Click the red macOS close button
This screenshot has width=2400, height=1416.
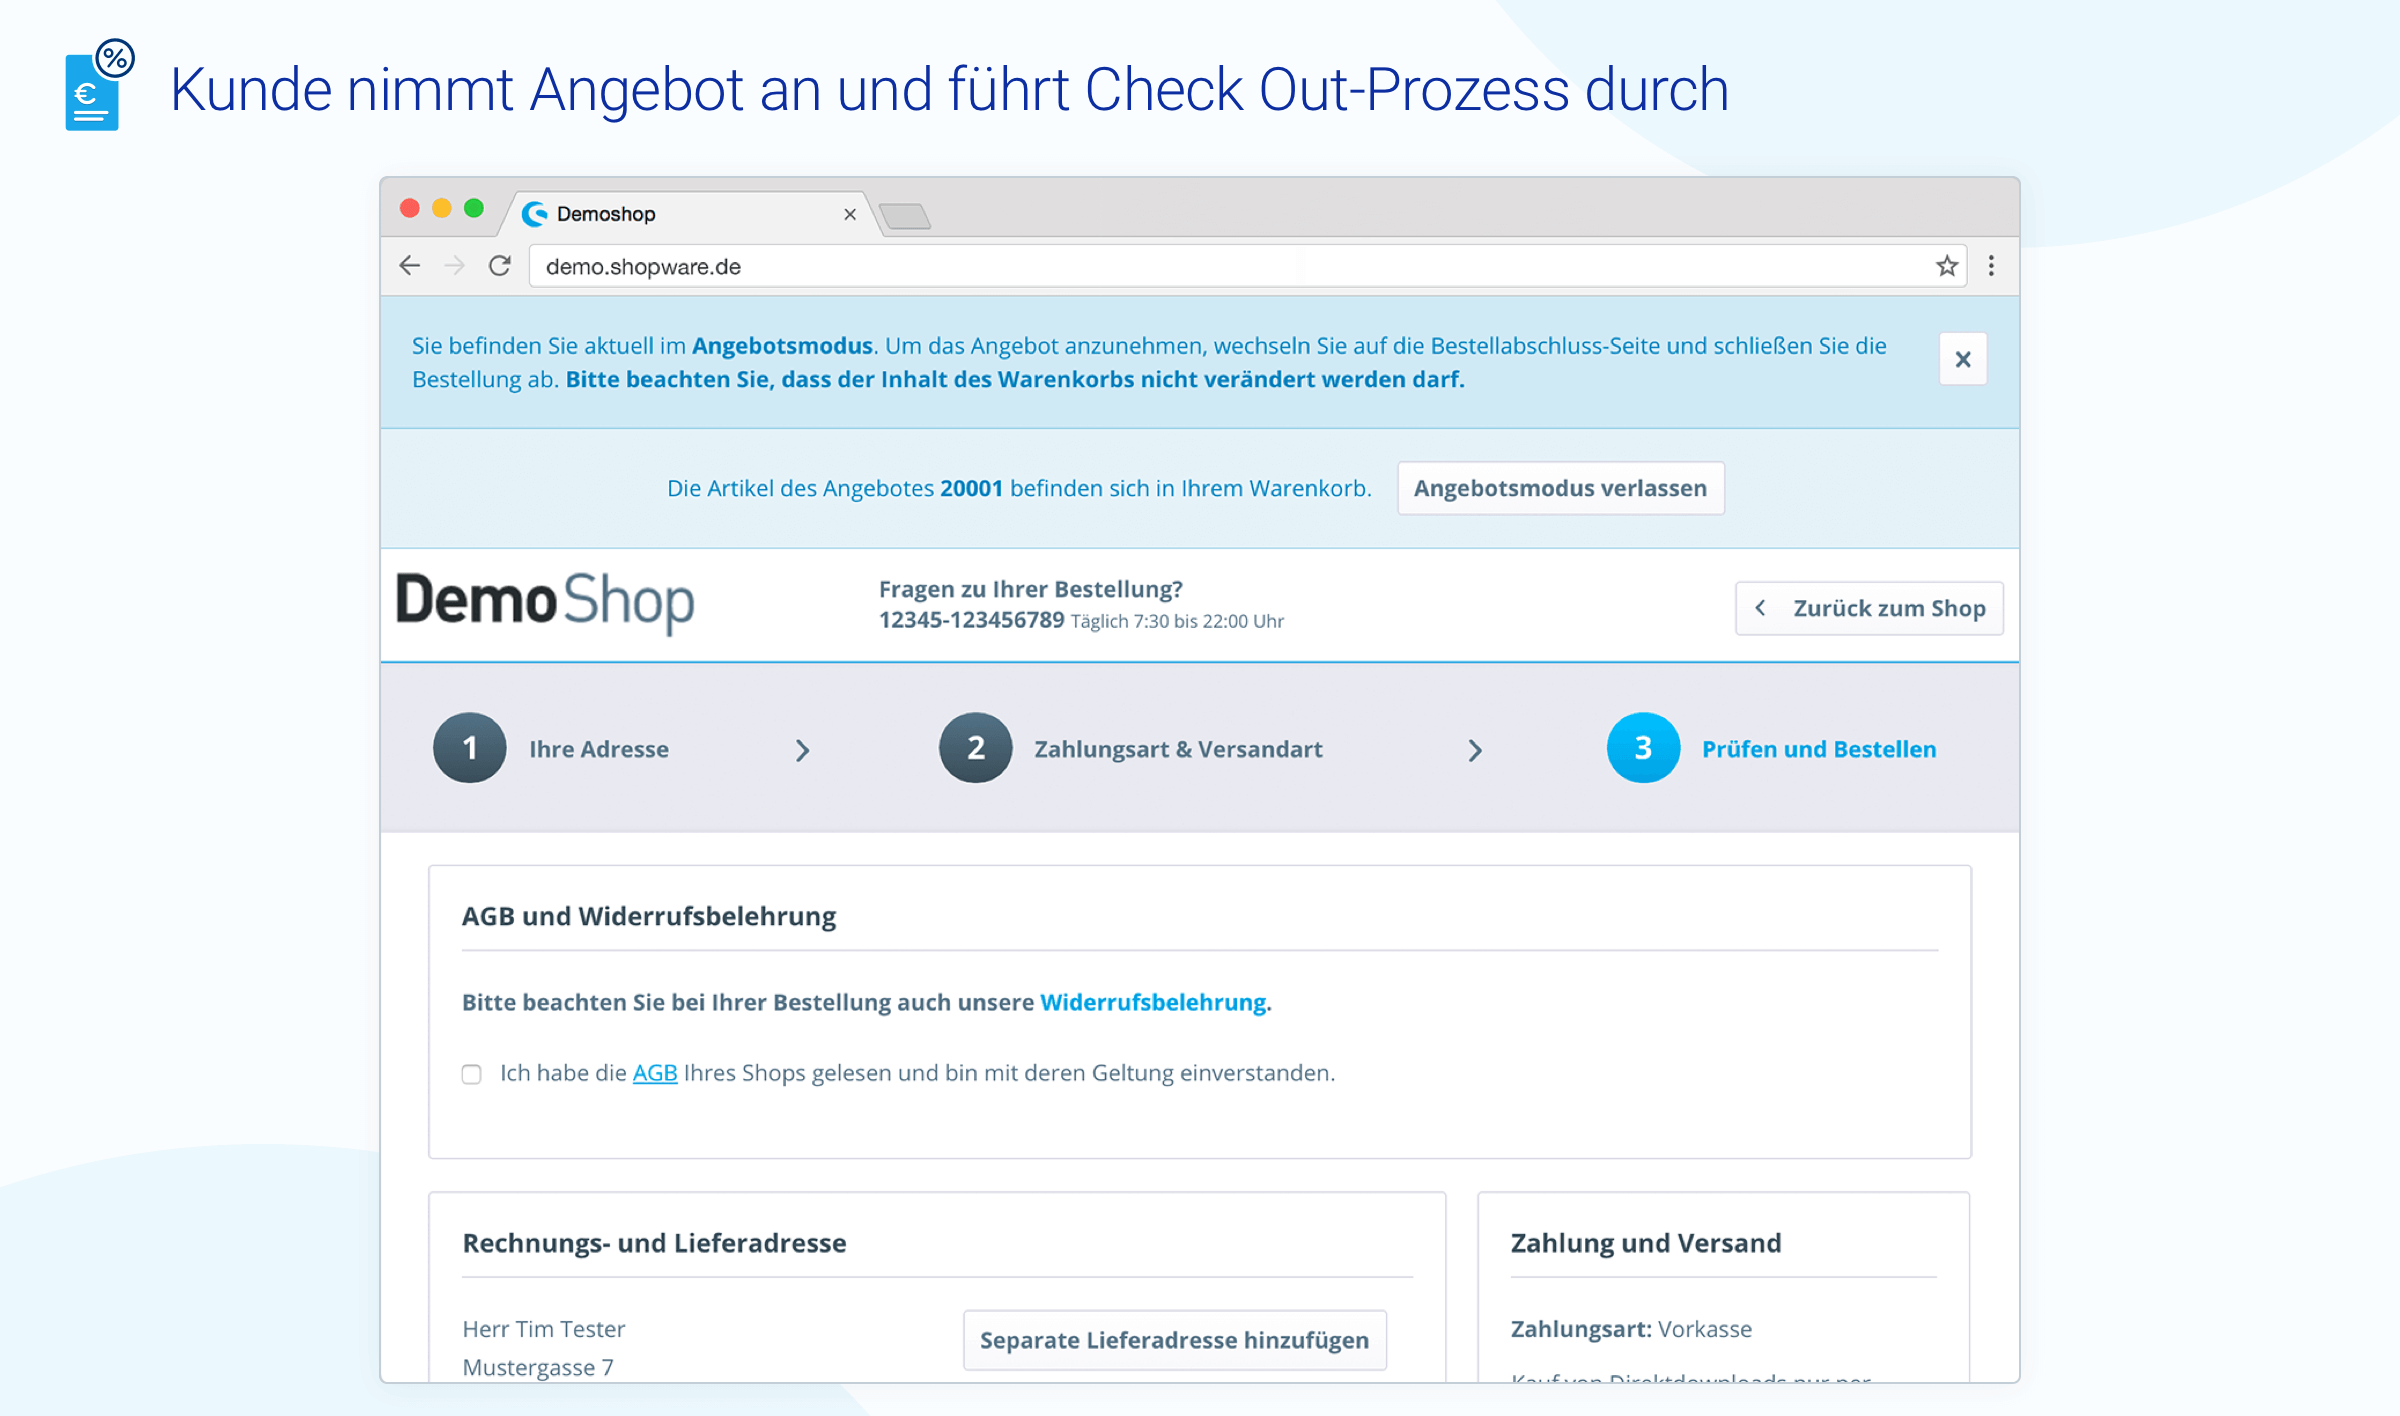409,208
